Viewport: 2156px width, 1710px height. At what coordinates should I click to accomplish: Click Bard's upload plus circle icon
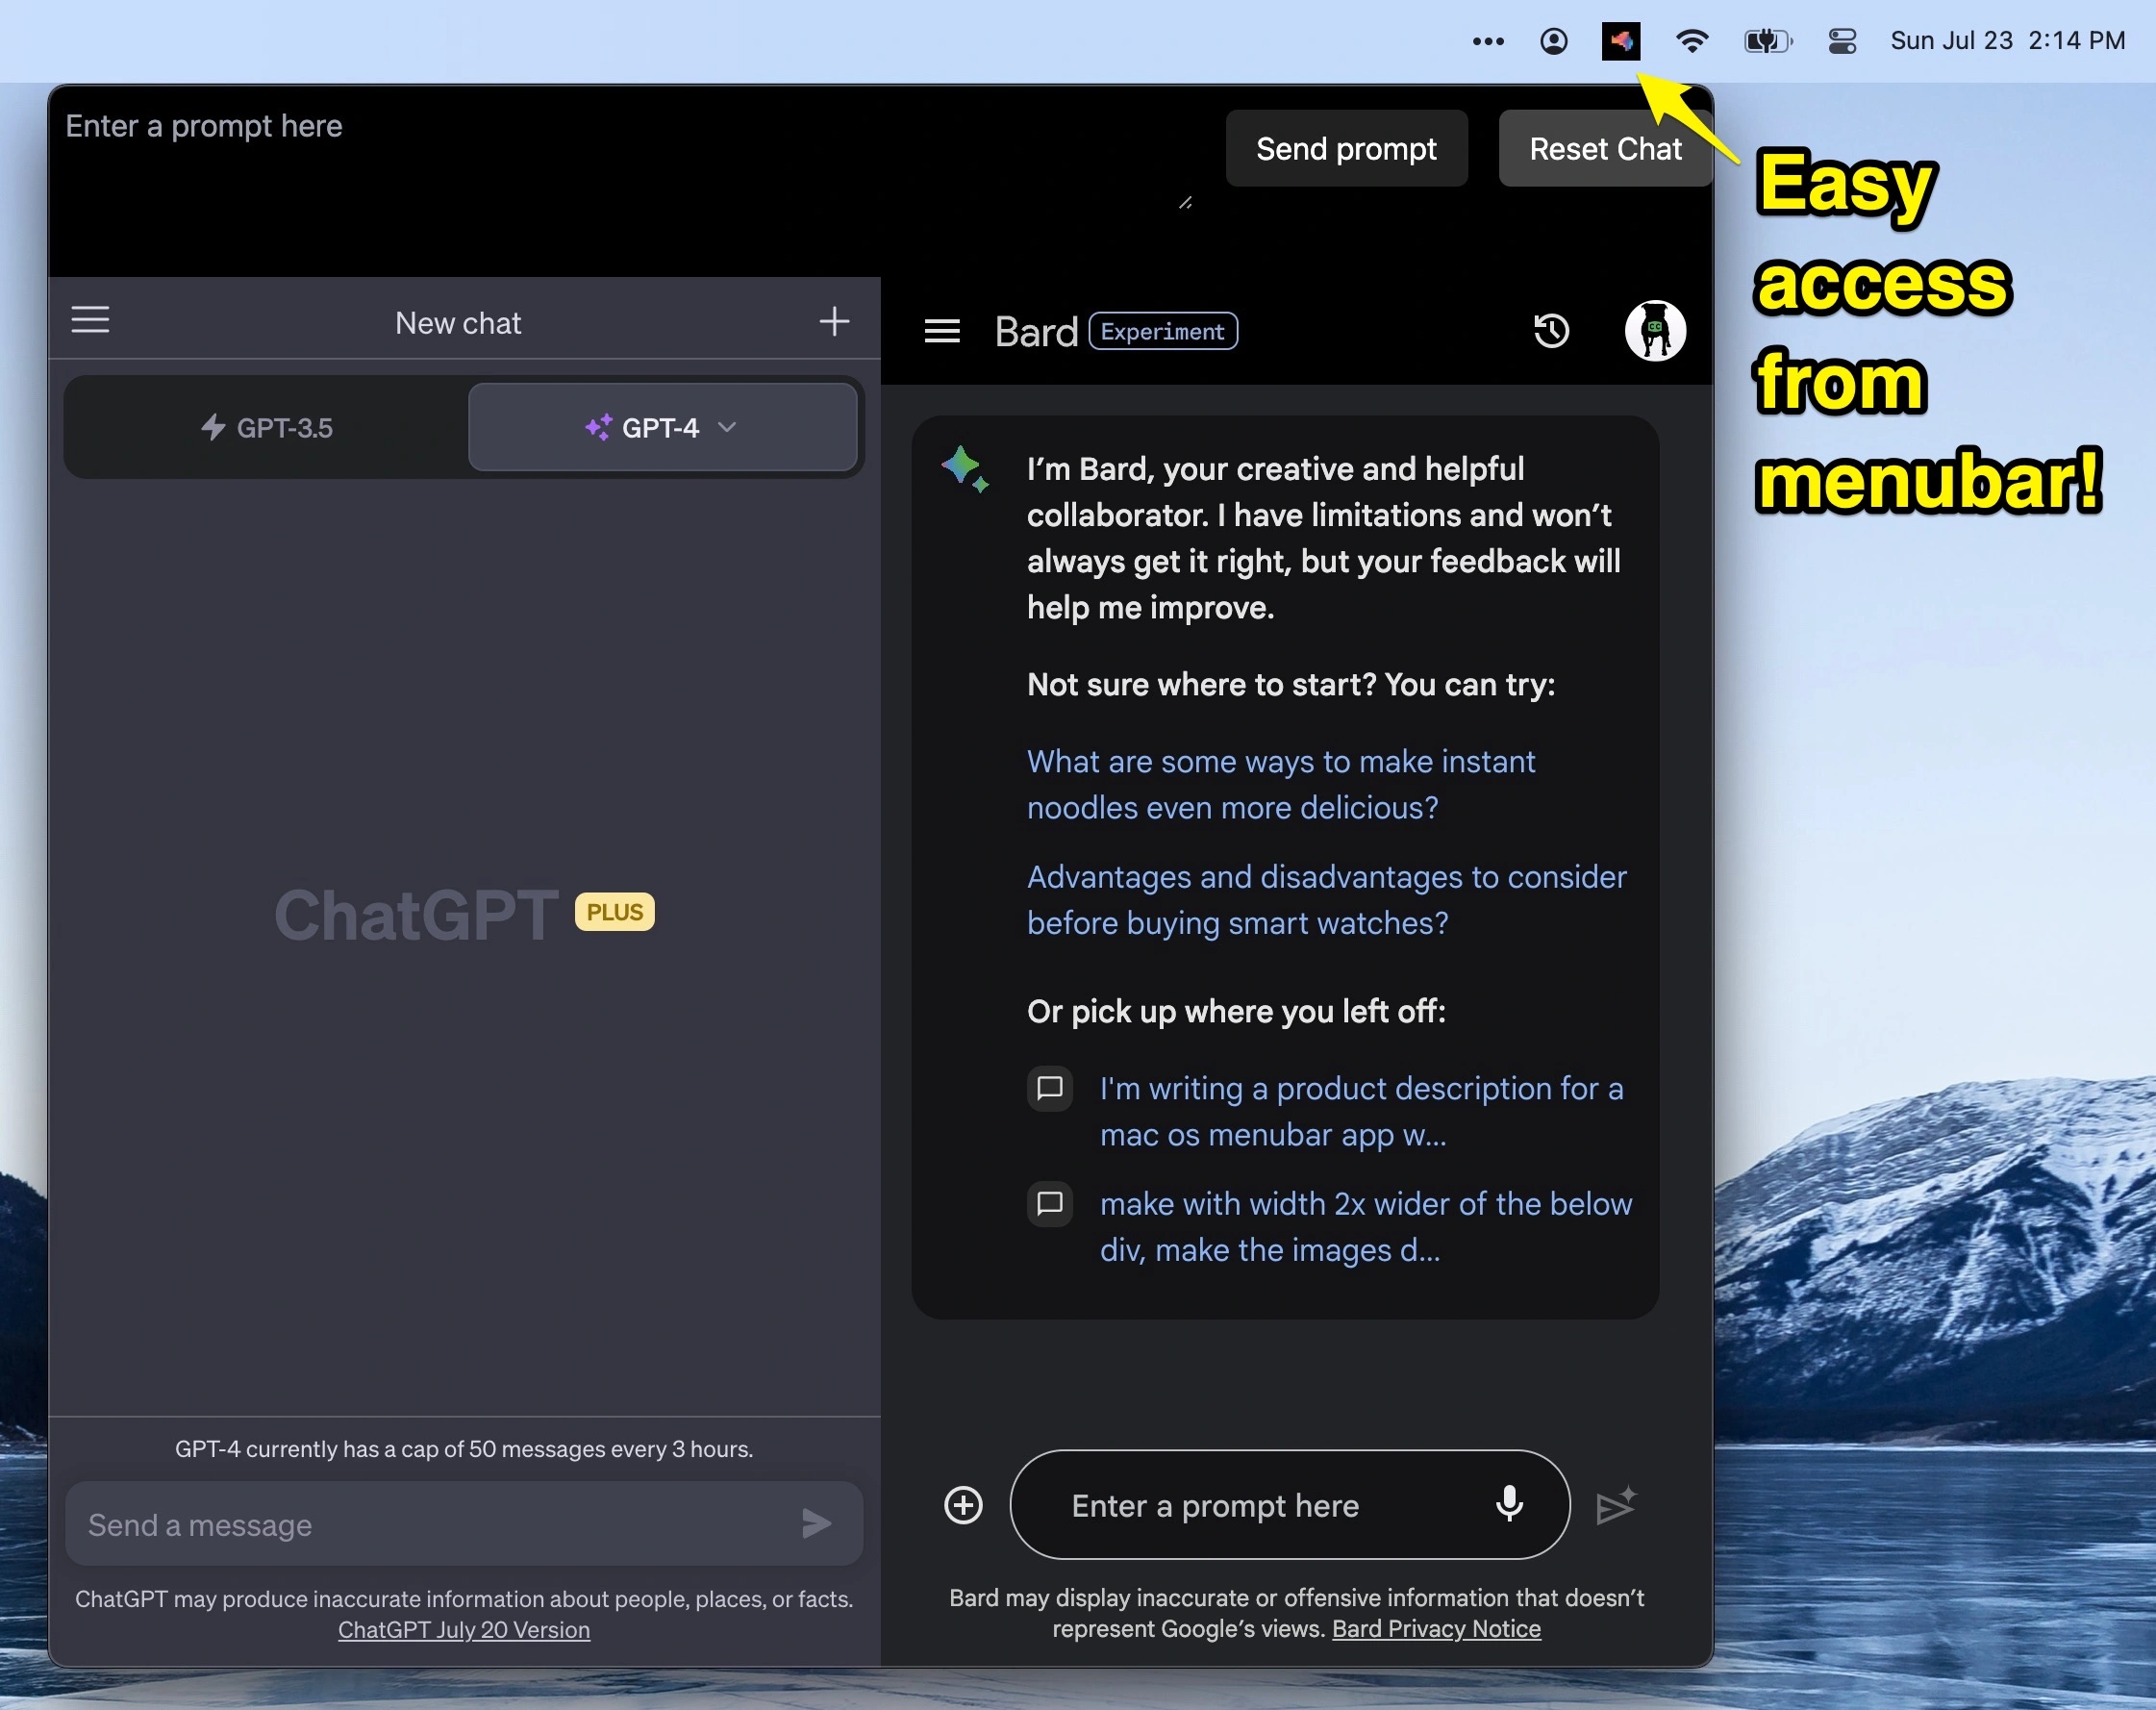[x=963, y=1505]
